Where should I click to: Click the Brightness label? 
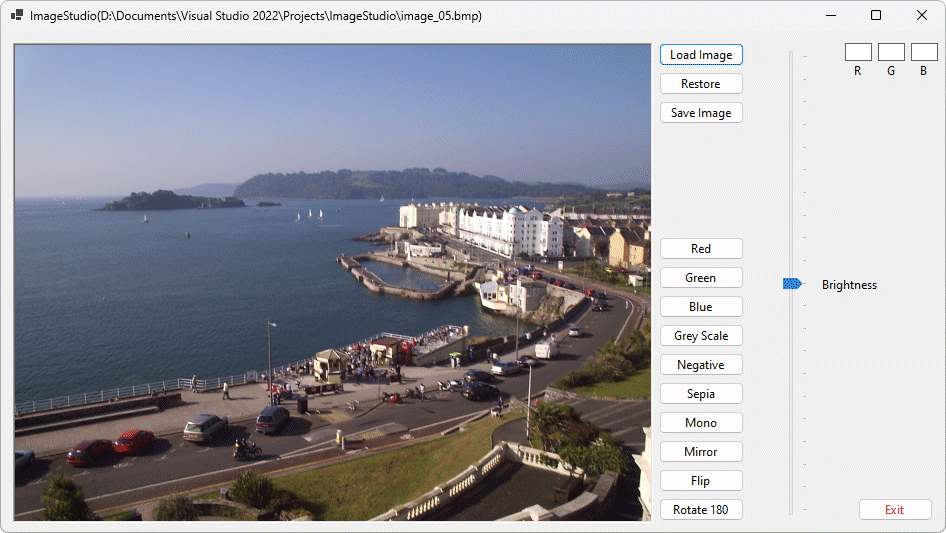tap(849, 285)
